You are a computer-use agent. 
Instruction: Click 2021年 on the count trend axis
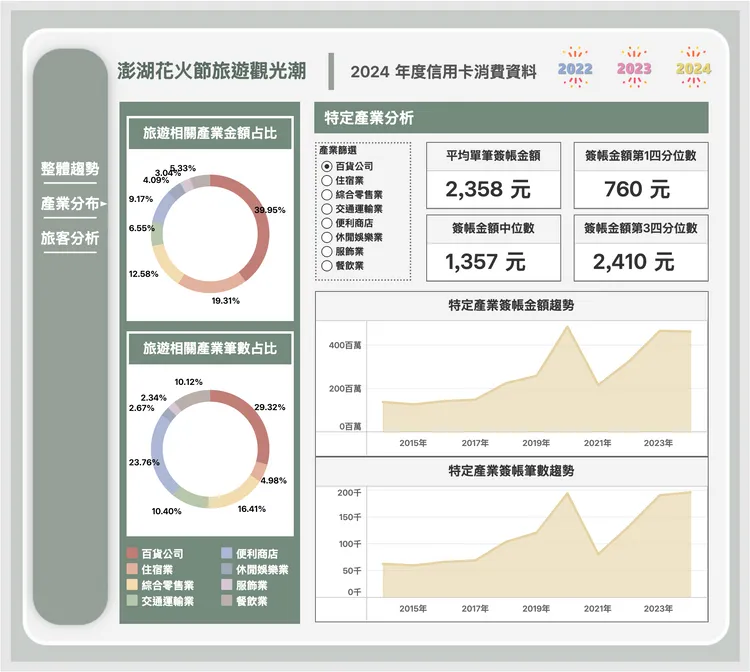pos(597,609)
